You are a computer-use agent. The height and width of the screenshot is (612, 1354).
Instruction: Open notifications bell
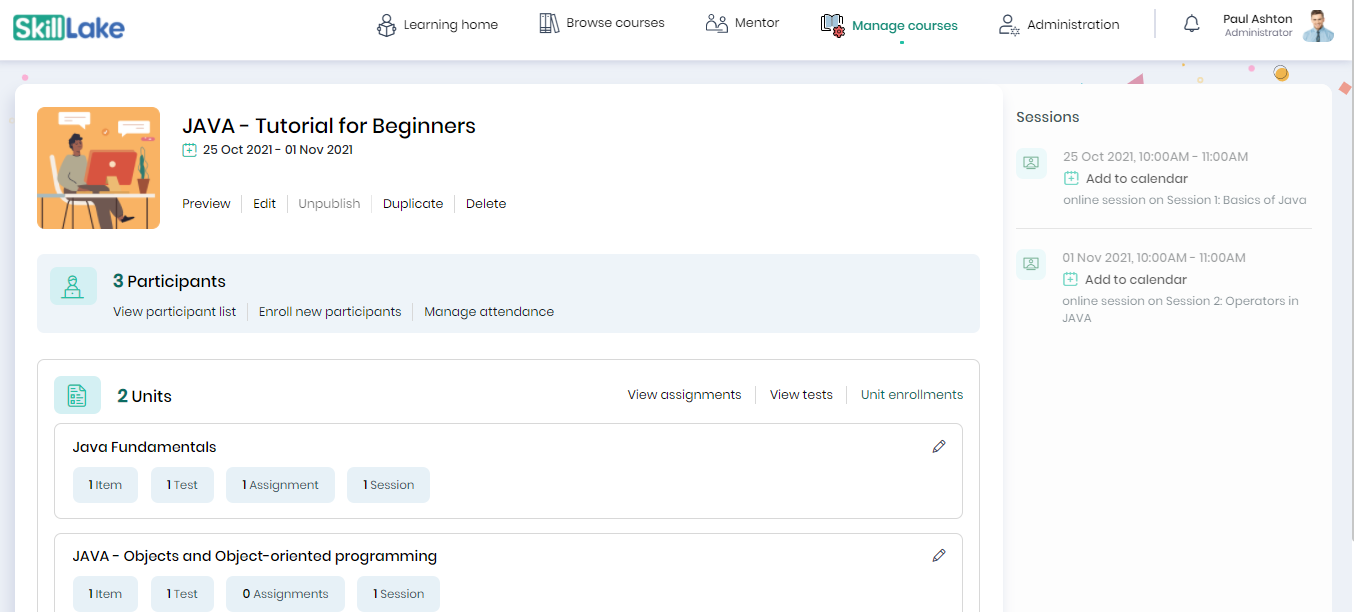tap(1191, 24)
